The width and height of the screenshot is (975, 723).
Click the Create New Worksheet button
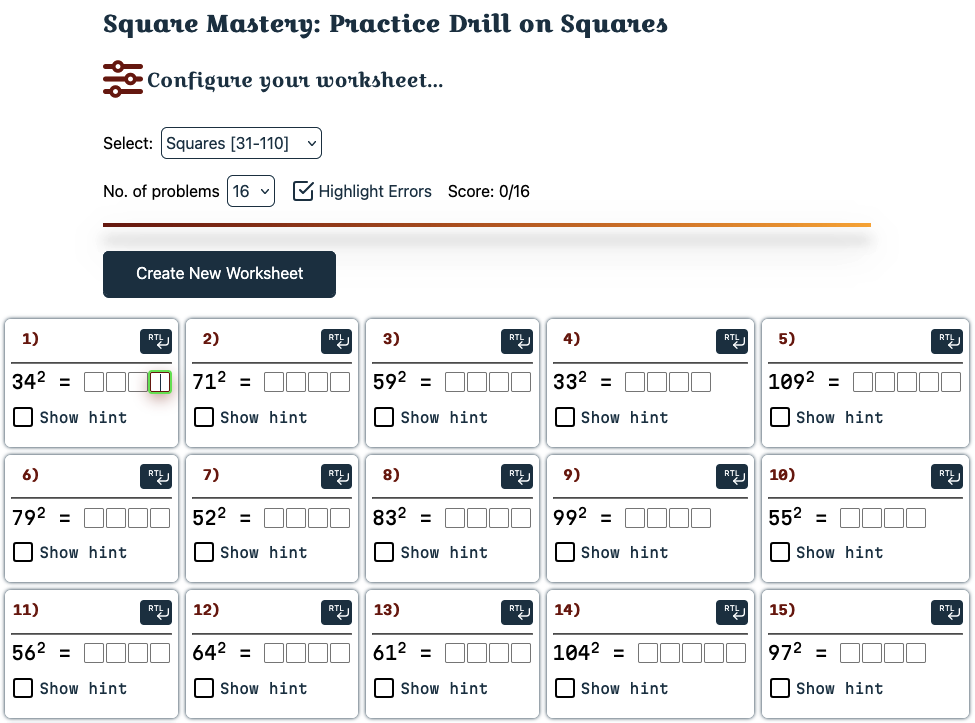[x=219, y=274]
